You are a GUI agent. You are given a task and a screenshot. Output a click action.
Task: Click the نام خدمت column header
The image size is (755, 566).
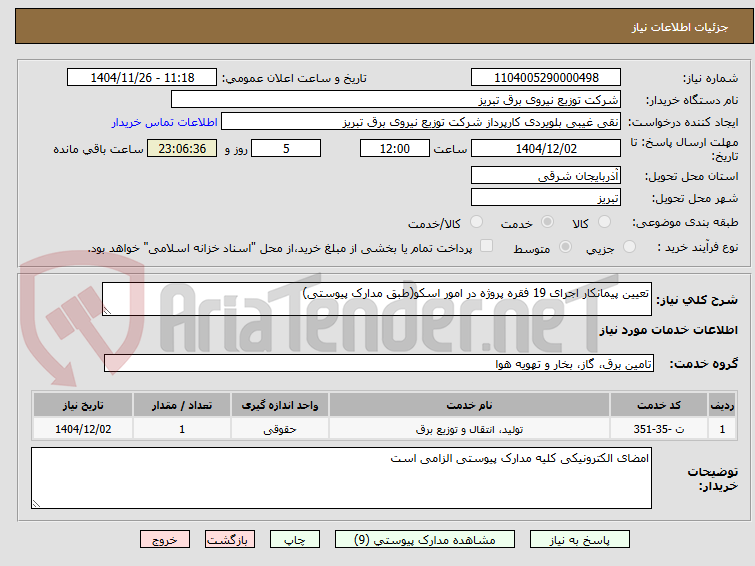click(x=469, y=405)
